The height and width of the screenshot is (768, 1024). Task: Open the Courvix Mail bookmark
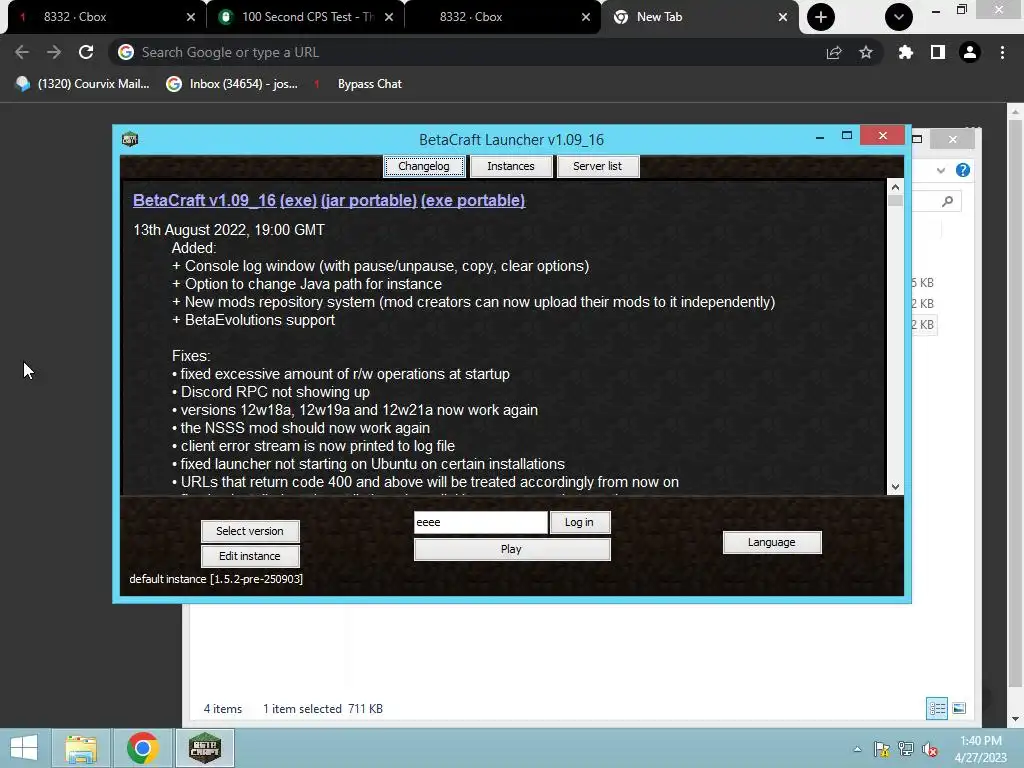click(x=82, y=84)
